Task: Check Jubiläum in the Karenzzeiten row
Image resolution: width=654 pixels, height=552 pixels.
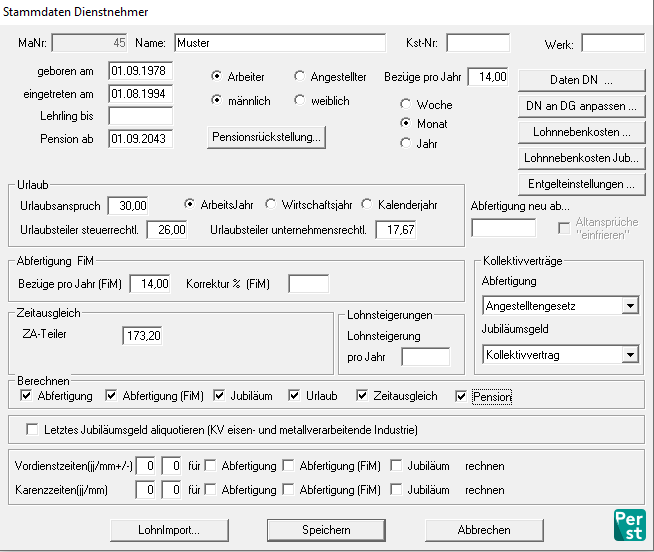Action: 396,489
